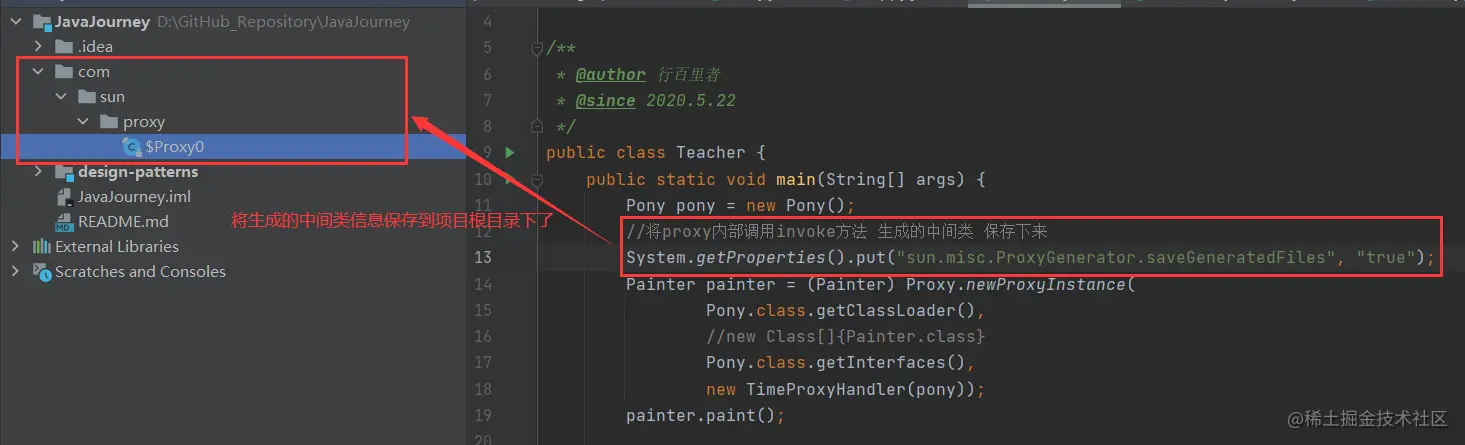
Task: Click the README.md markdown file icon
Action: click(x=64, y=221)
